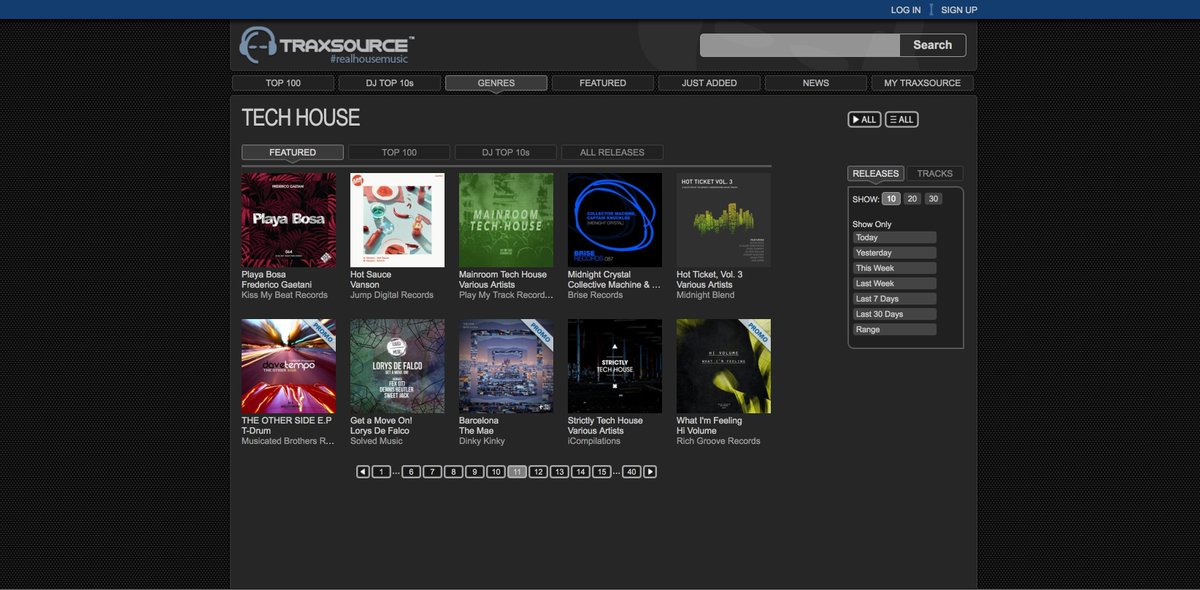Open FEATURED in main navigation bar

click(x=603, y=83)
